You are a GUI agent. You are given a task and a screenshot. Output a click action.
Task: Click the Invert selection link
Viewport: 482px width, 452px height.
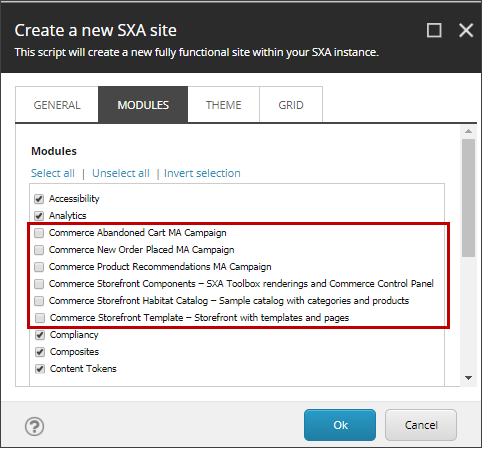[202, 173]
